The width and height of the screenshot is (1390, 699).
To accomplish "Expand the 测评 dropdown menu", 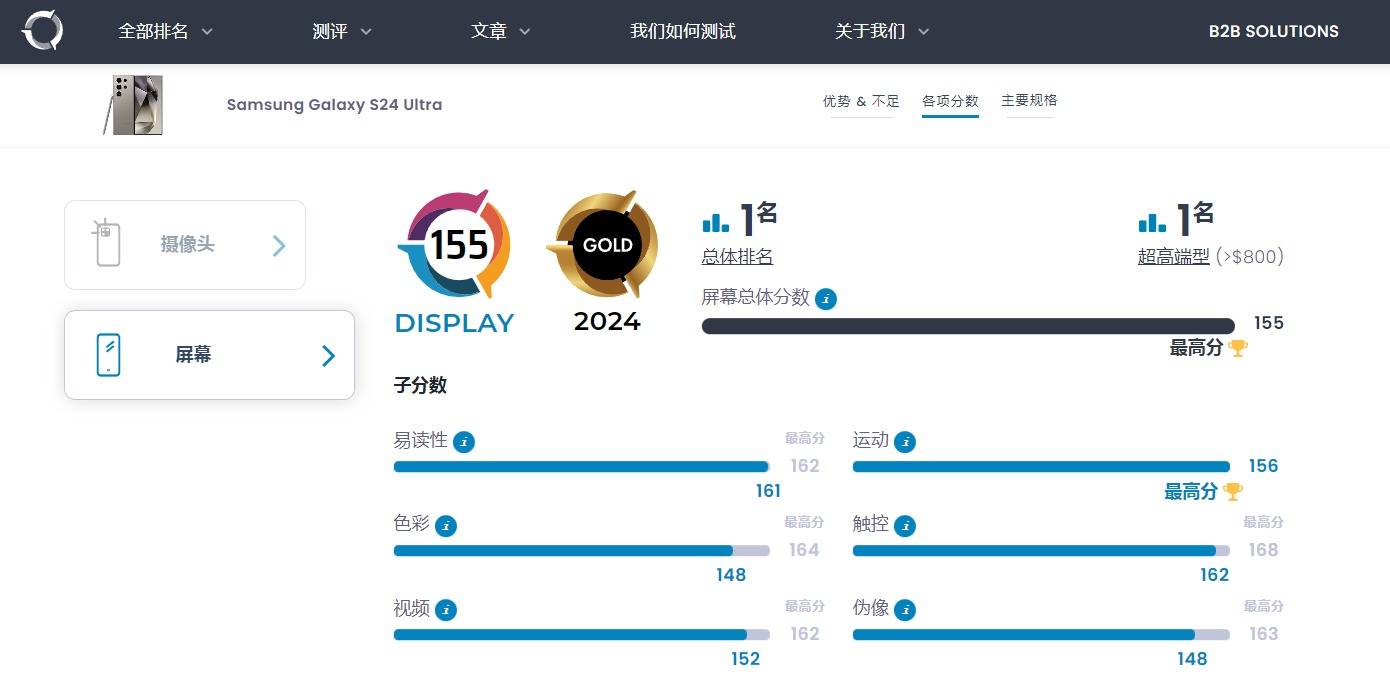I will click(342, 32).
